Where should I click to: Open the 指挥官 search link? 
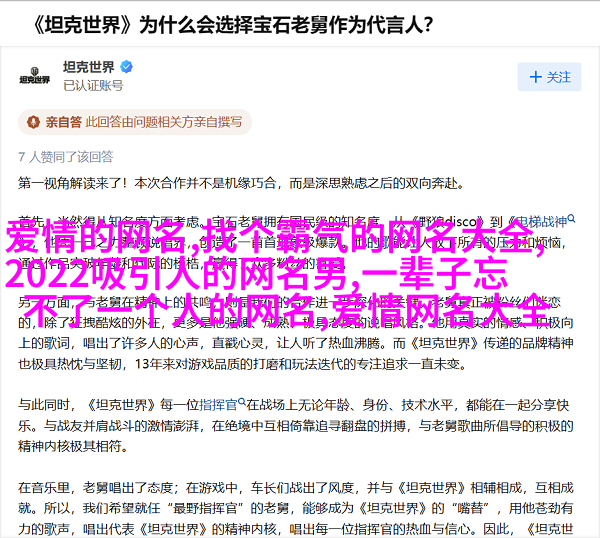(x=218, y=405)
